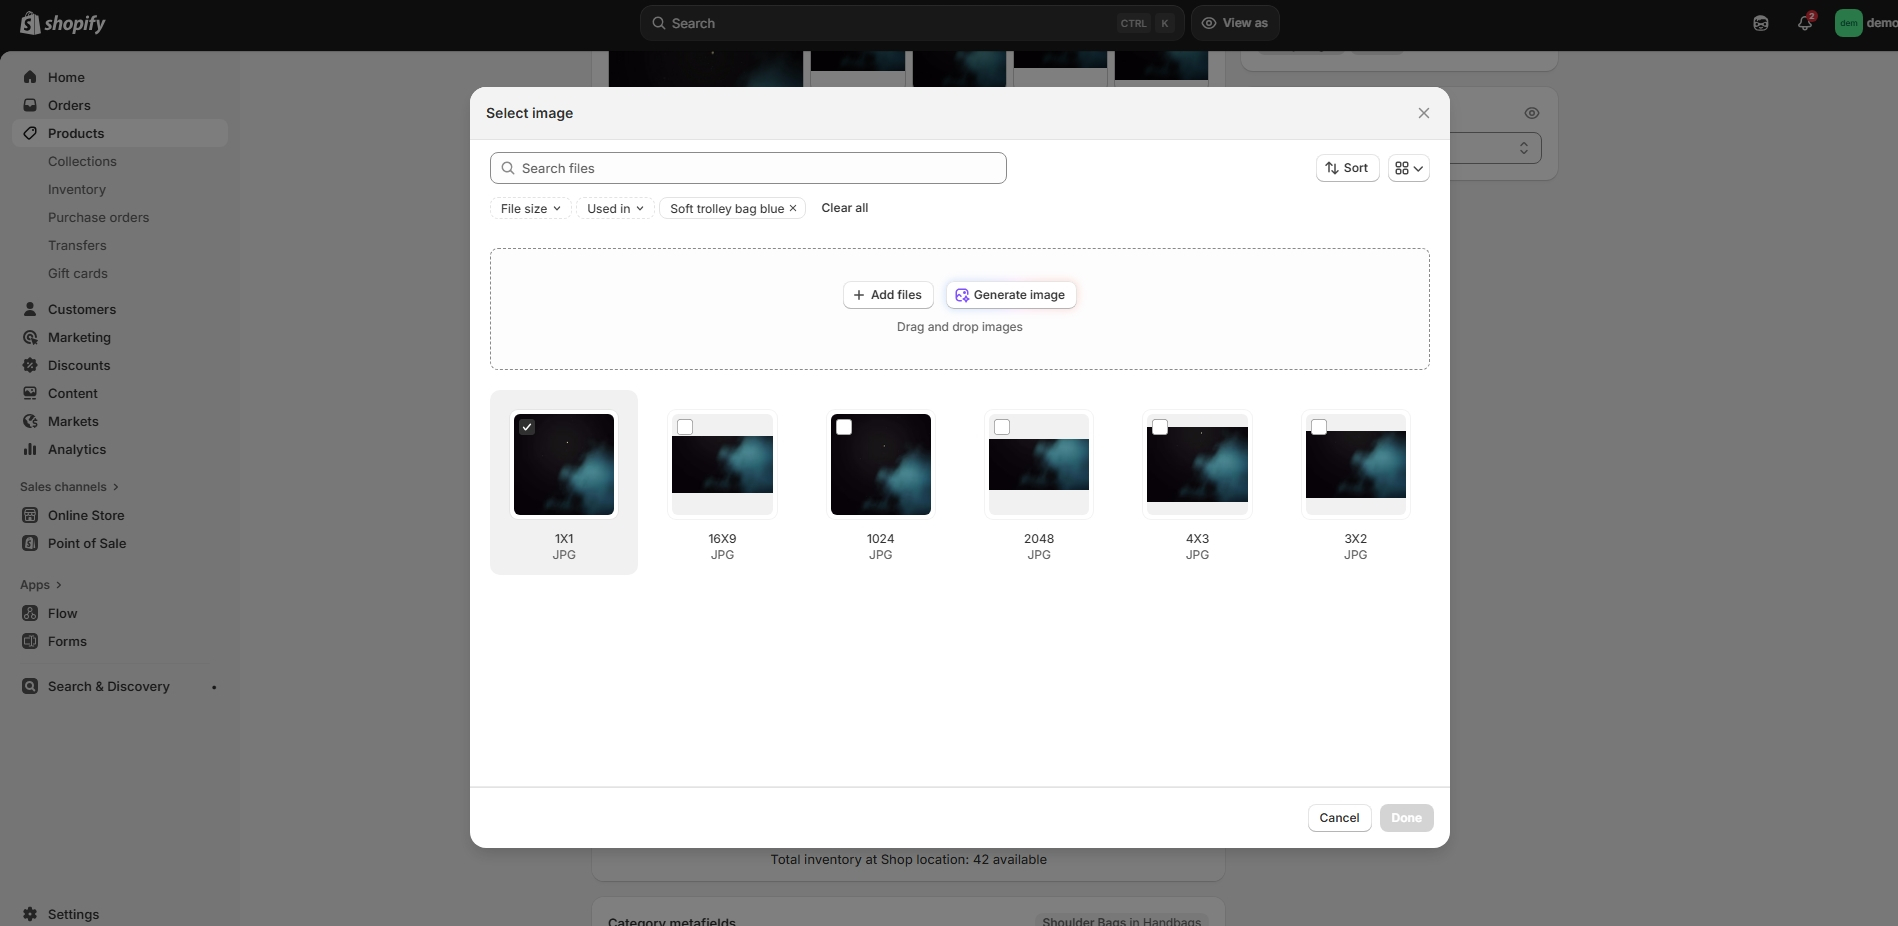Screen dimensions: 1898x926
Task: Select the 16X9 image checkbox
Action: 685,427
